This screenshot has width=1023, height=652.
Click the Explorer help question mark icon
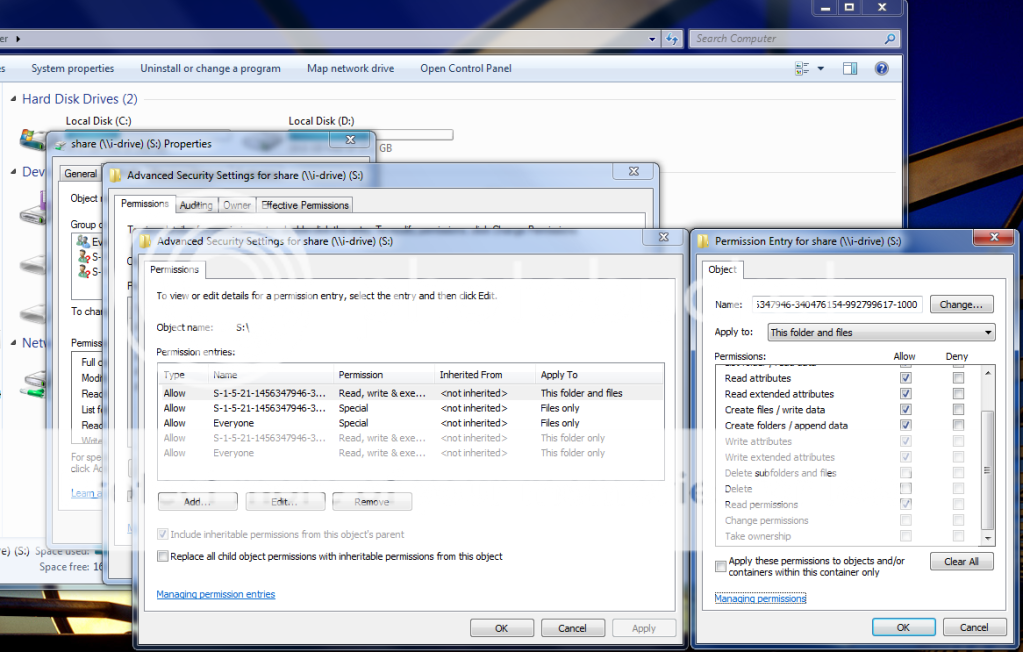coord(881,69)
